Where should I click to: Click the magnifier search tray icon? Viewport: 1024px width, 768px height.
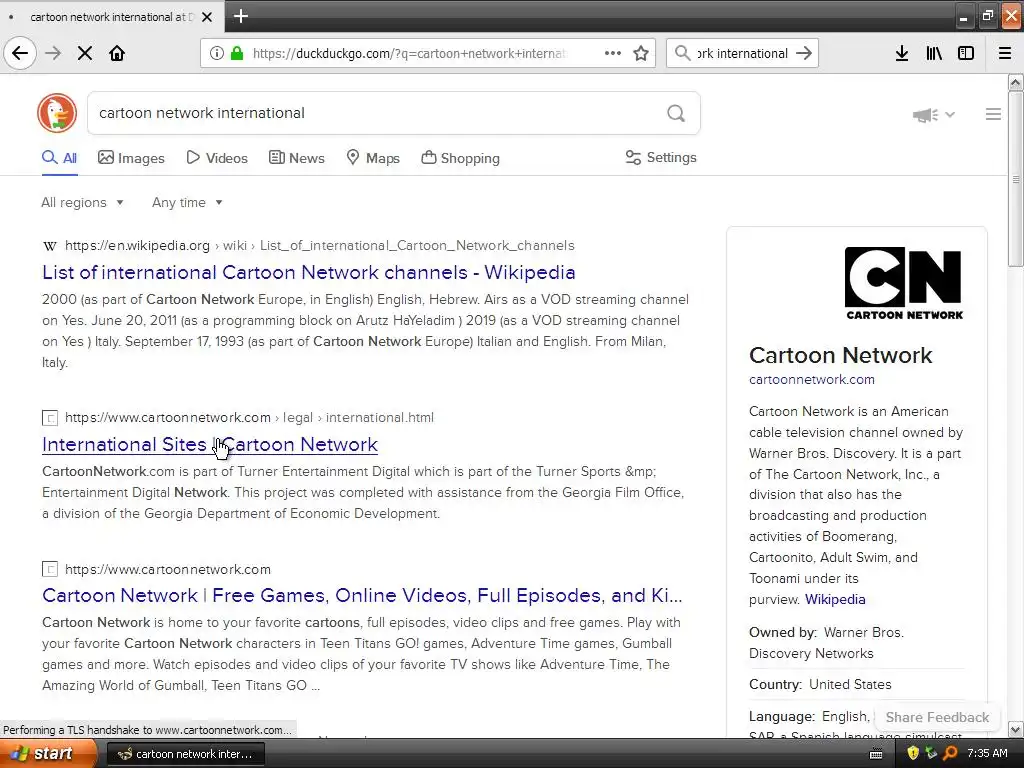pyautogui.click(x=950, y=754)
